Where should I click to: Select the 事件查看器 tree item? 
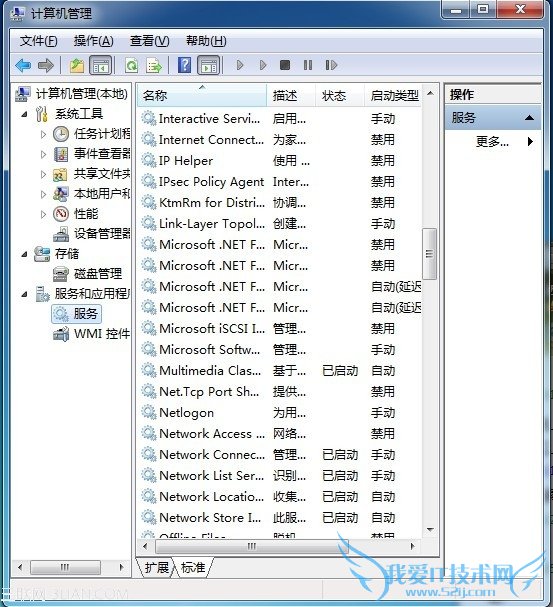coord(92,154)
